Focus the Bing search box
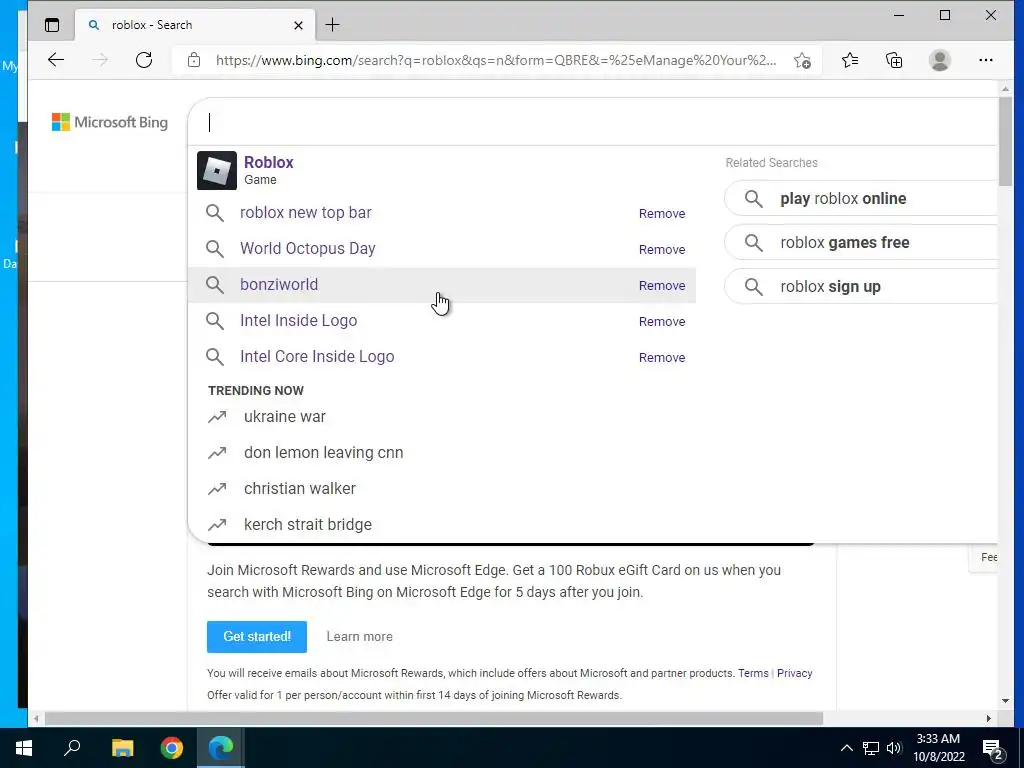Image resolution: width=1024 pixels, height=768 pixels. click(594, 122)
